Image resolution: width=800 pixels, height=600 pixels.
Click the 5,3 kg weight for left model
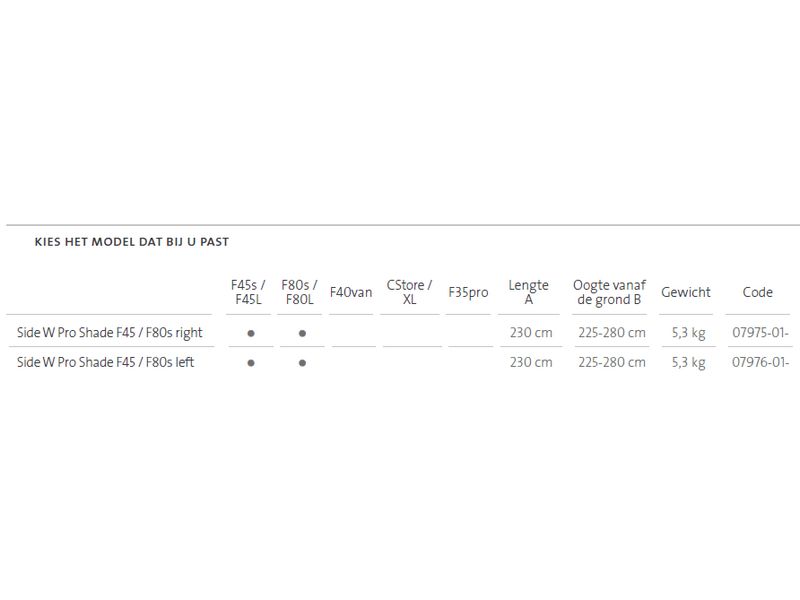tap(689, 362)
